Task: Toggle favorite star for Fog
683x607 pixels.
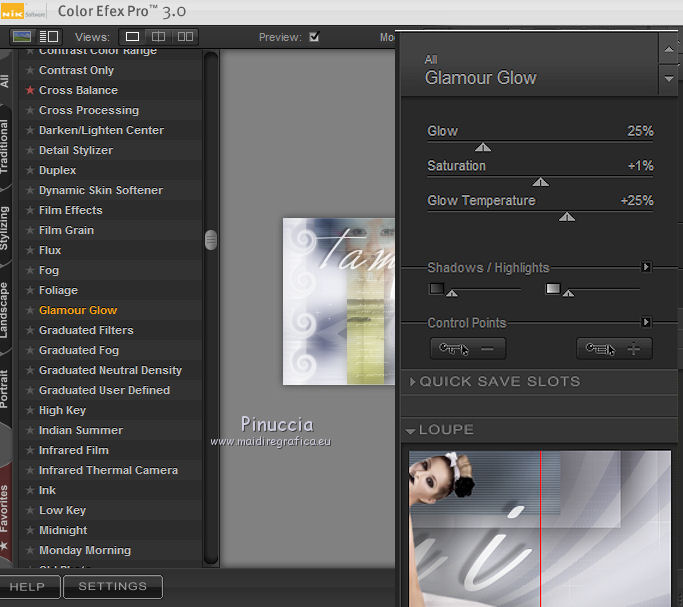Action: [x=30, y=270]
